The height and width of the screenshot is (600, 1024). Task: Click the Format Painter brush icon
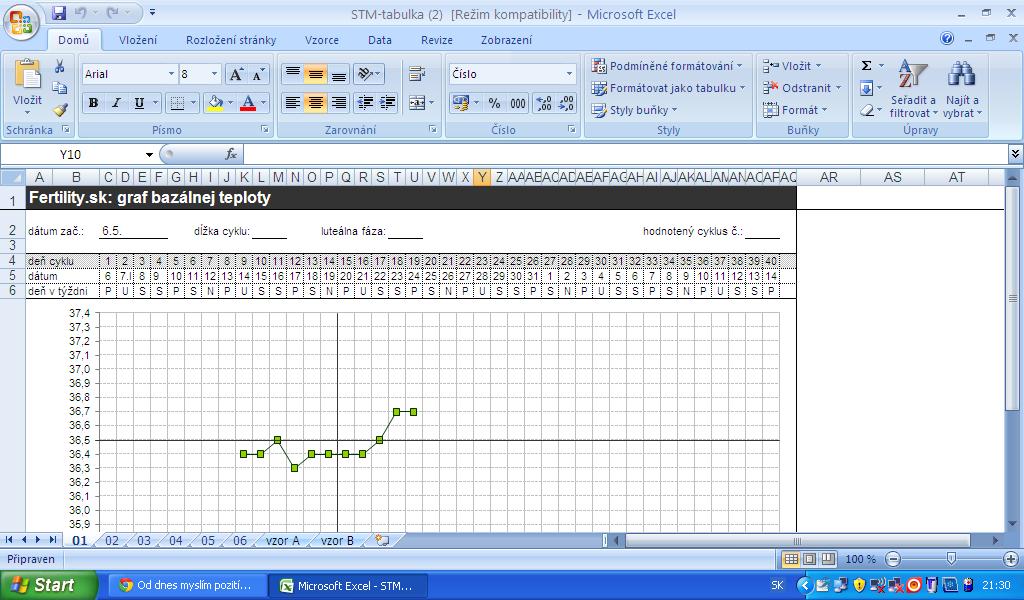[60, 110]
